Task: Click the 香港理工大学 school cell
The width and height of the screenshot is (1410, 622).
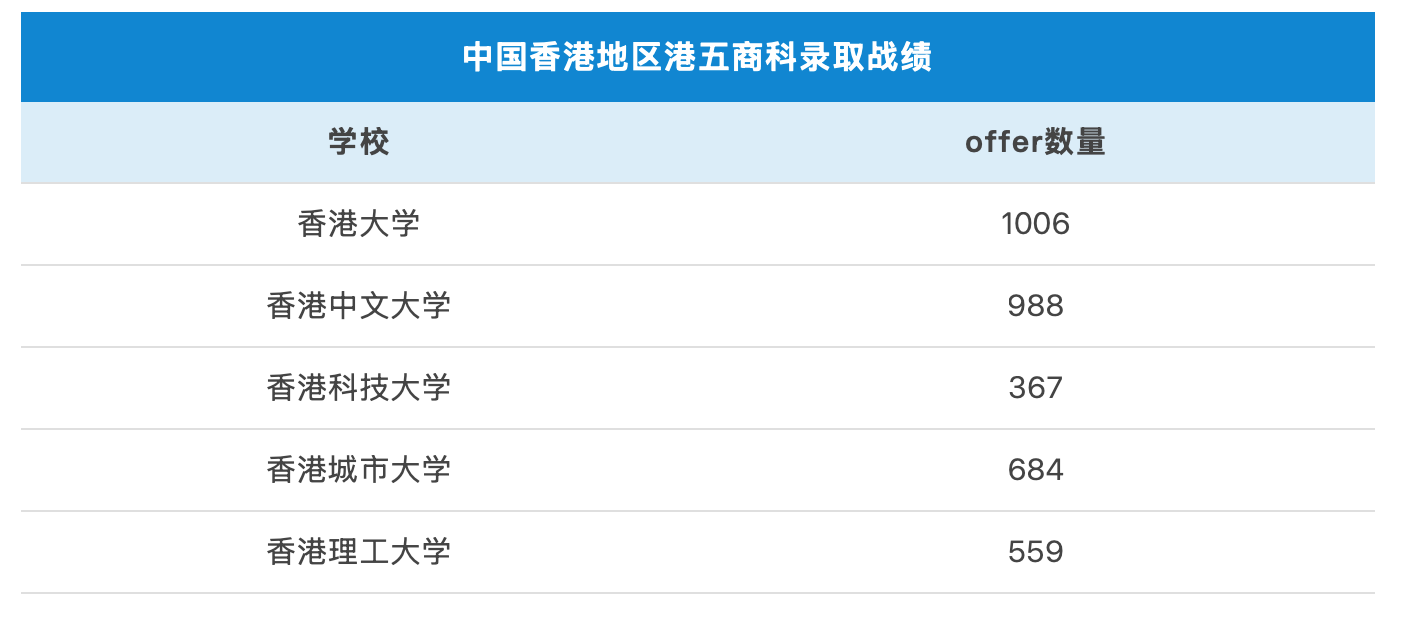Action: (359, 552)
